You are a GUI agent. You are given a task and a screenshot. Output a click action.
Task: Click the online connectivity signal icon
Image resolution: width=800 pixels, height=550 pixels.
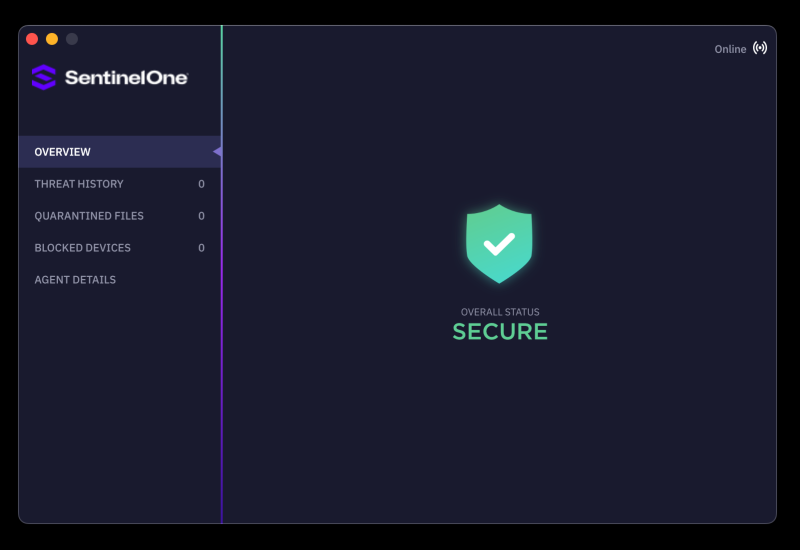pos(760,48)
